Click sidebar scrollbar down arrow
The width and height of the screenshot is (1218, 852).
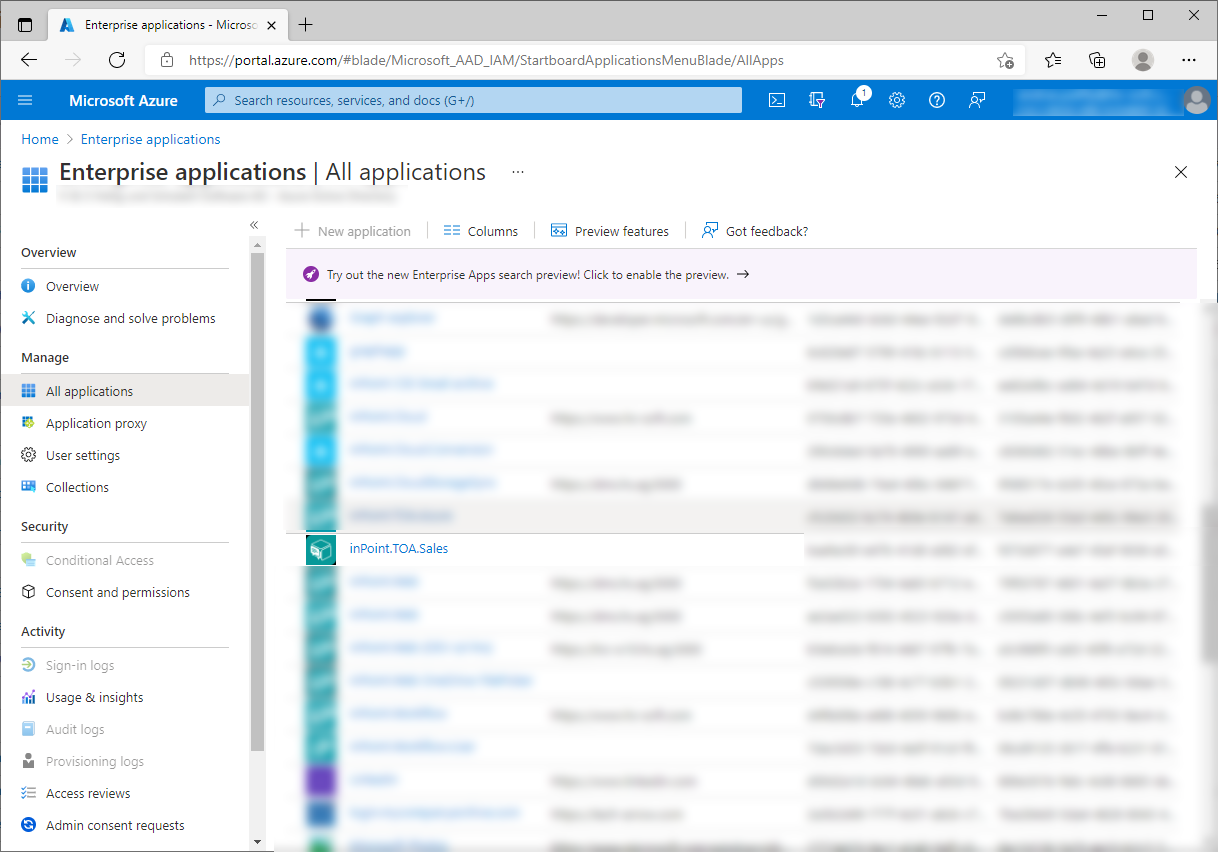(257, 843)
